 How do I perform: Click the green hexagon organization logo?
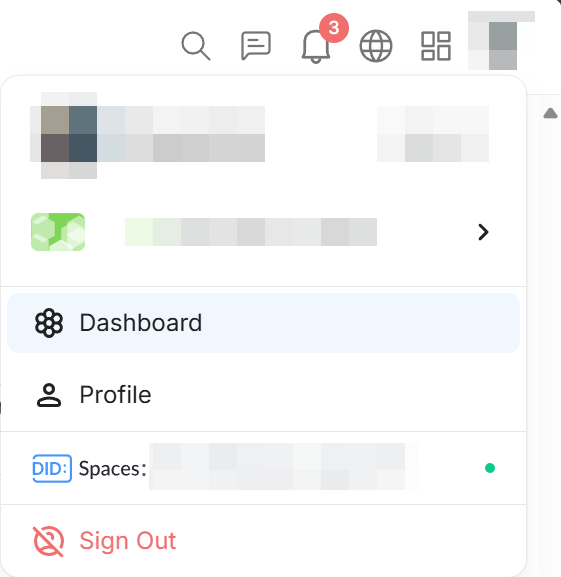[x=58, y=232]
